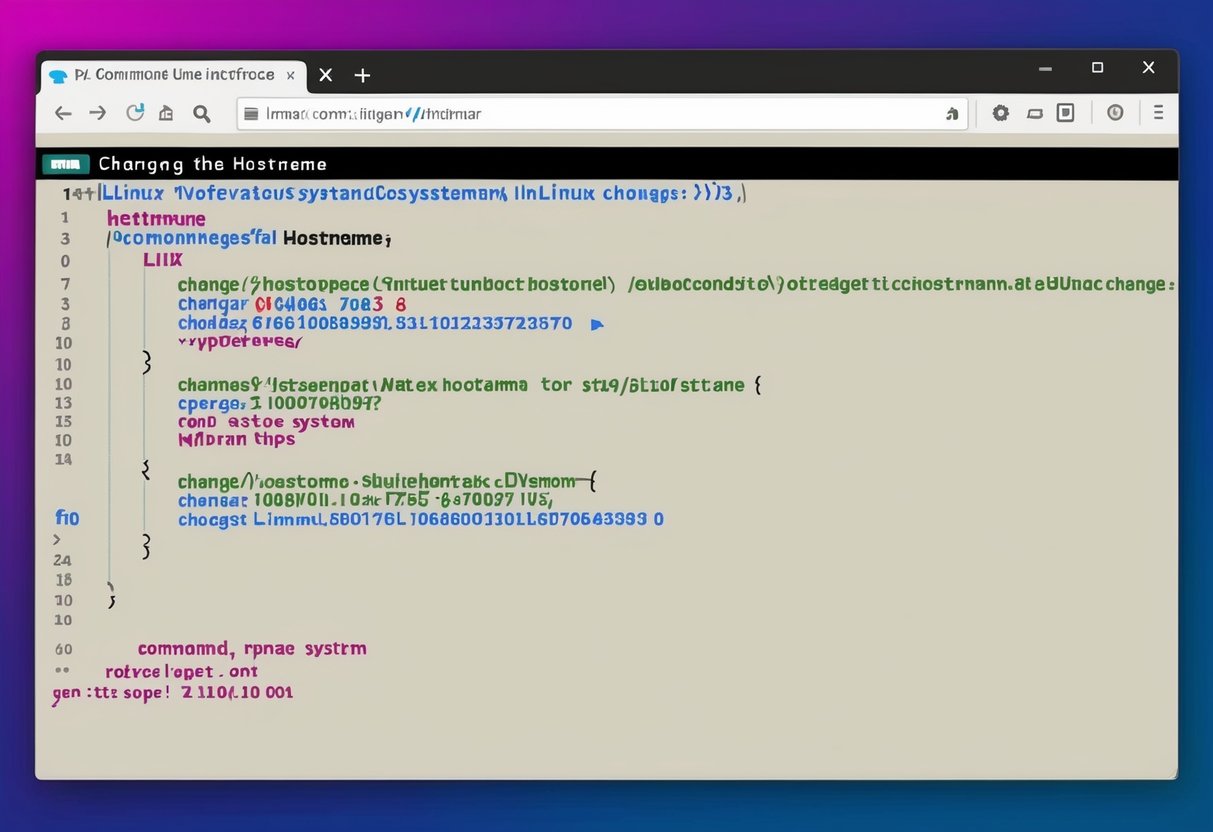
Task: Click the site list icon inside the address bar
Action: 251,113
